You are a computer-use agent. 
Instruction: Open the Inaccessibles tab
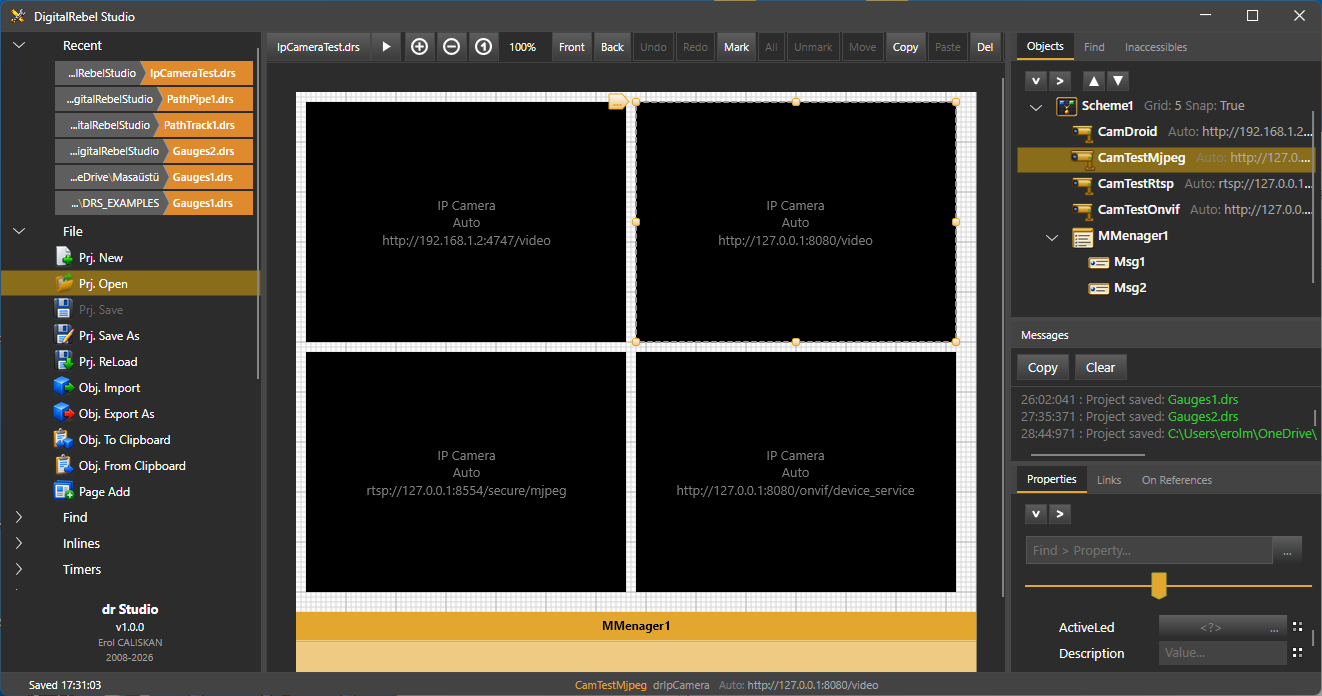tap(1156, 47)
